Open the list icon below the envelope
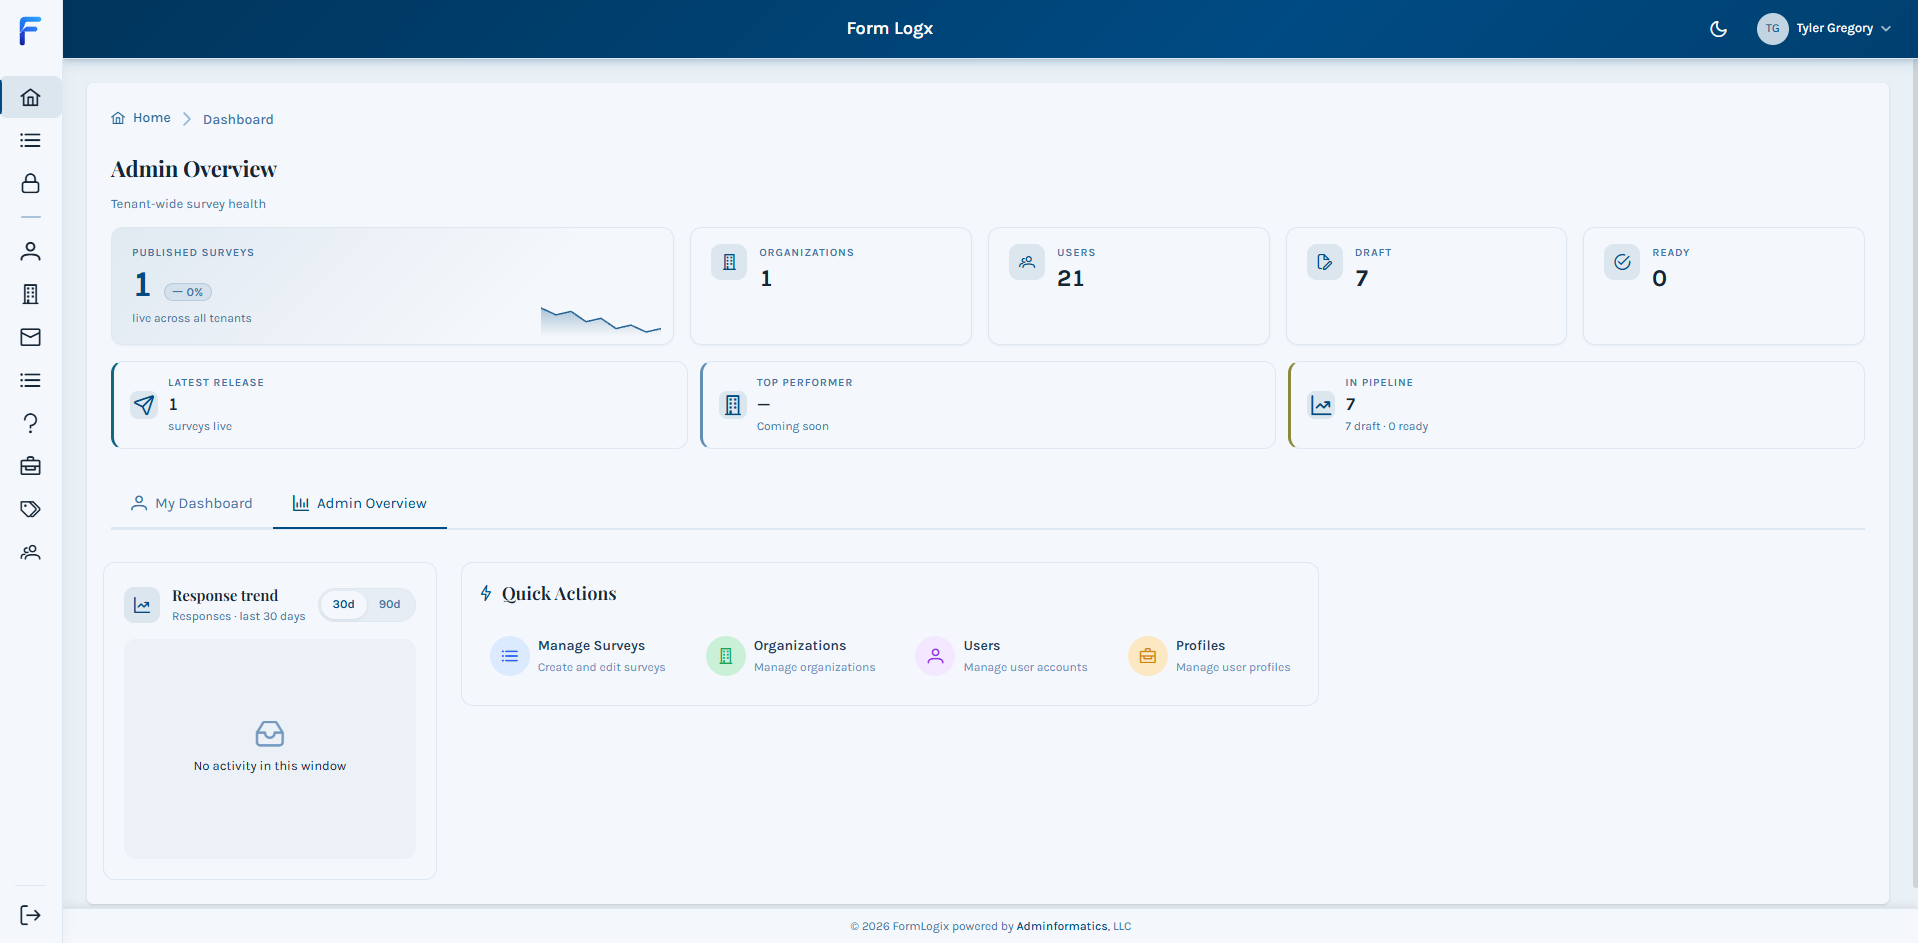The width and height of the screenshot is (1918, 943). coord(31,380)
